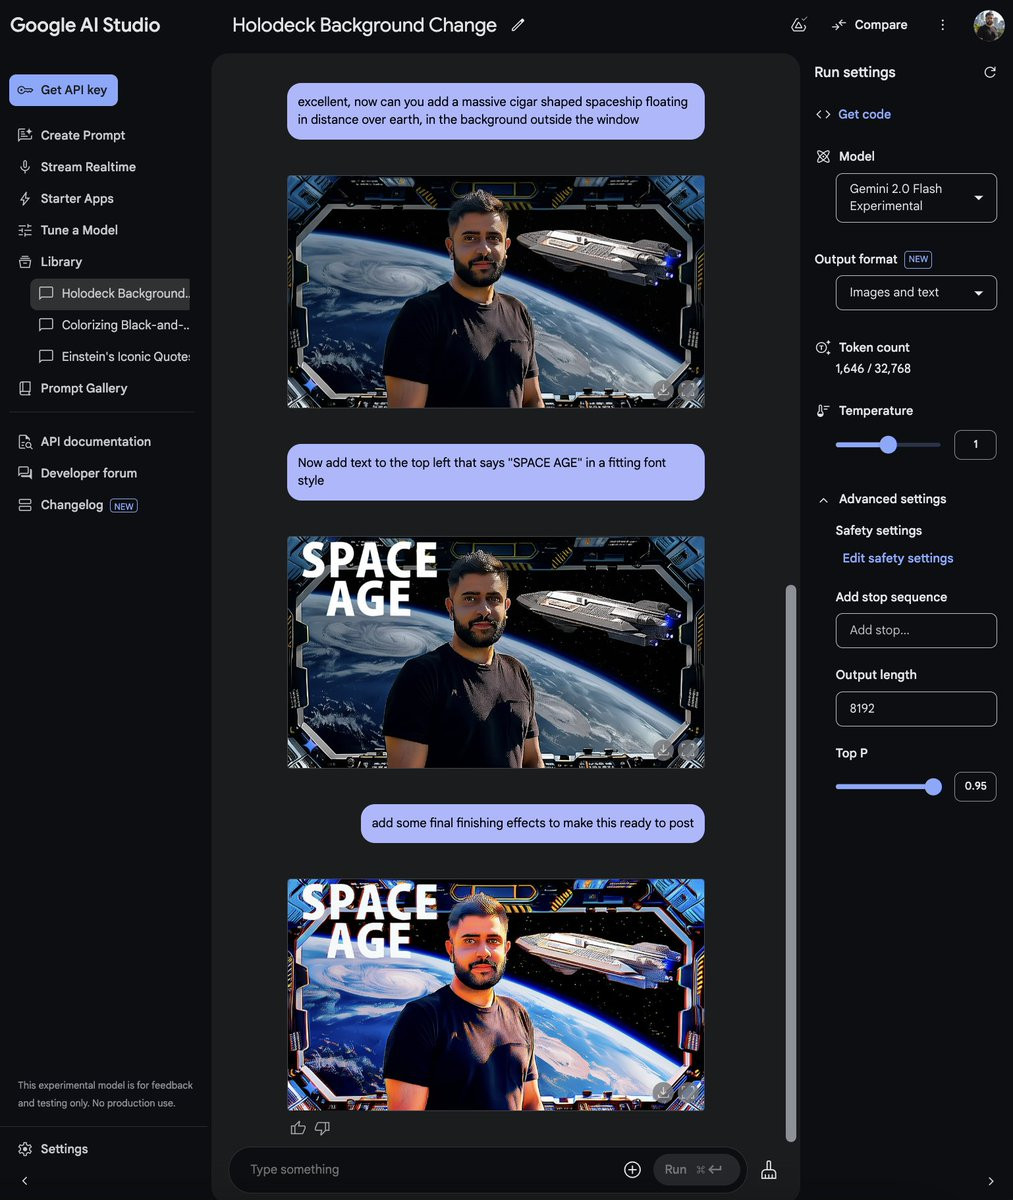Click the 'add some final finishing effects' message
The height and width of the screenshot is (1200, 1013).
point(532,823)
